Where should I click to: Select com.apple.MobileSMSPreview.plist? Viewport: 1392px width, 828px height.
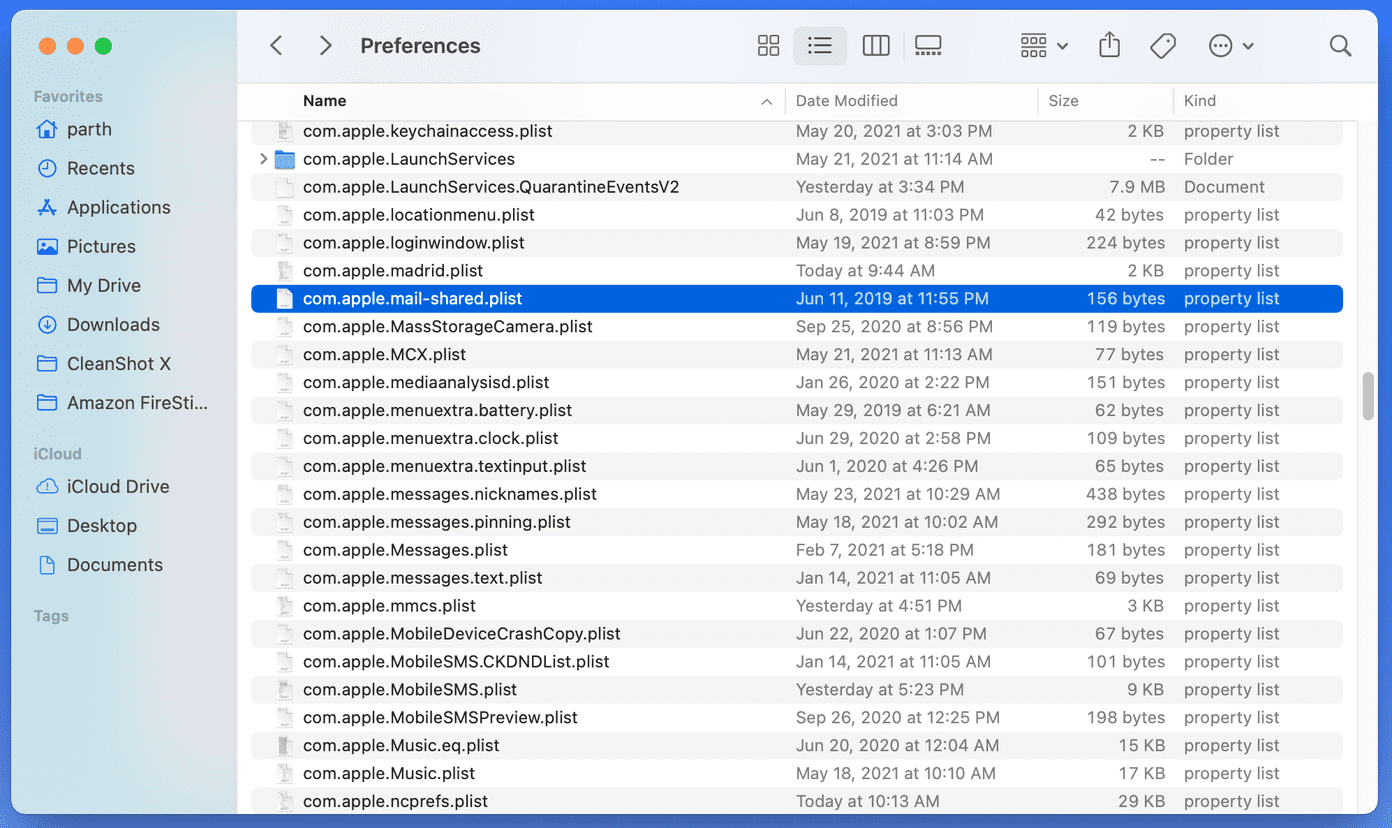point(797,719)
